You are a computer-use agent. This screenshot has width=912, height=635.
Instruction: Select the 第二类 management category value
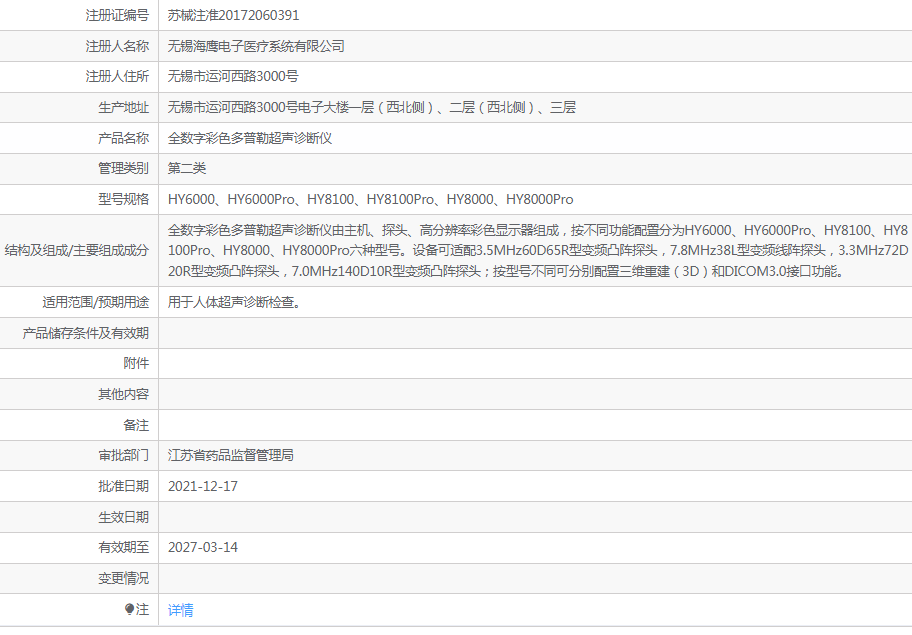187,168
